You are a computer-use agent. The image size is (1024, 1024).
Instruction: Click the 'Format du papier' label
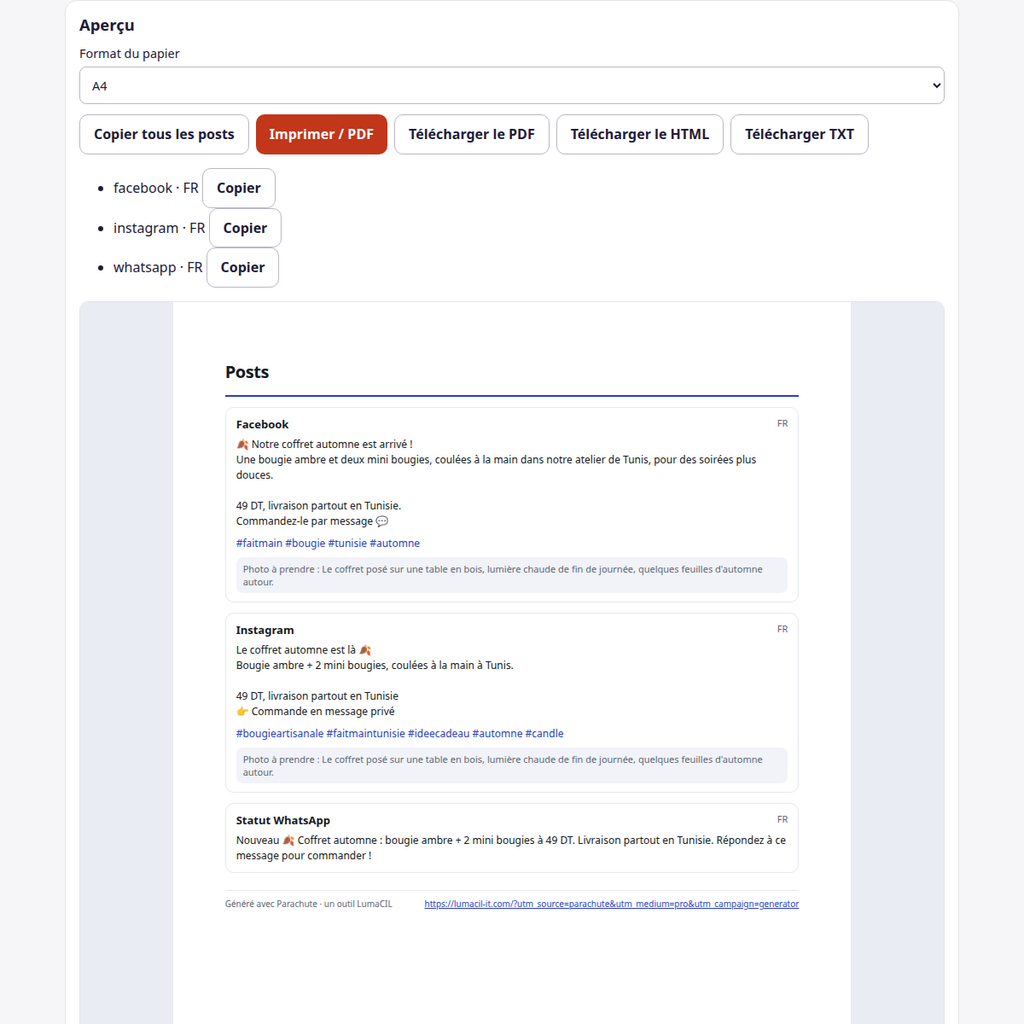tap(129, 54)
